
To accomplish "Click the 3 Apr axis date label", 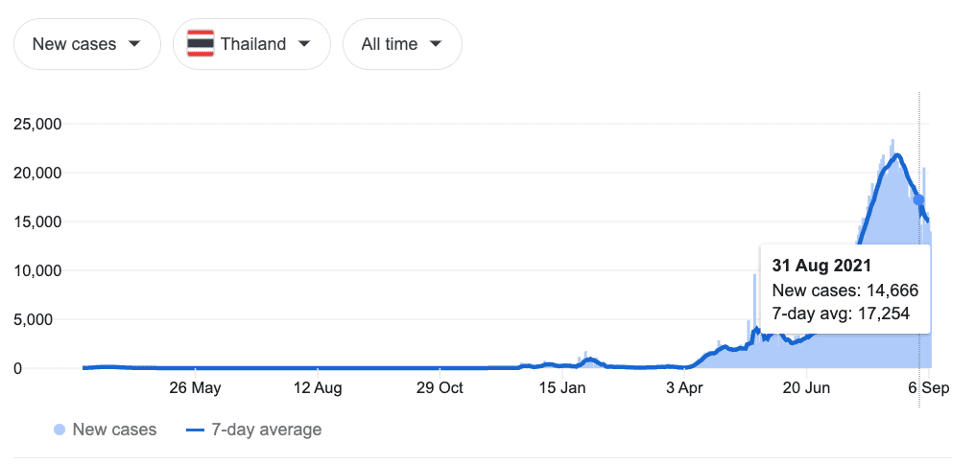I will coord(684,389).
